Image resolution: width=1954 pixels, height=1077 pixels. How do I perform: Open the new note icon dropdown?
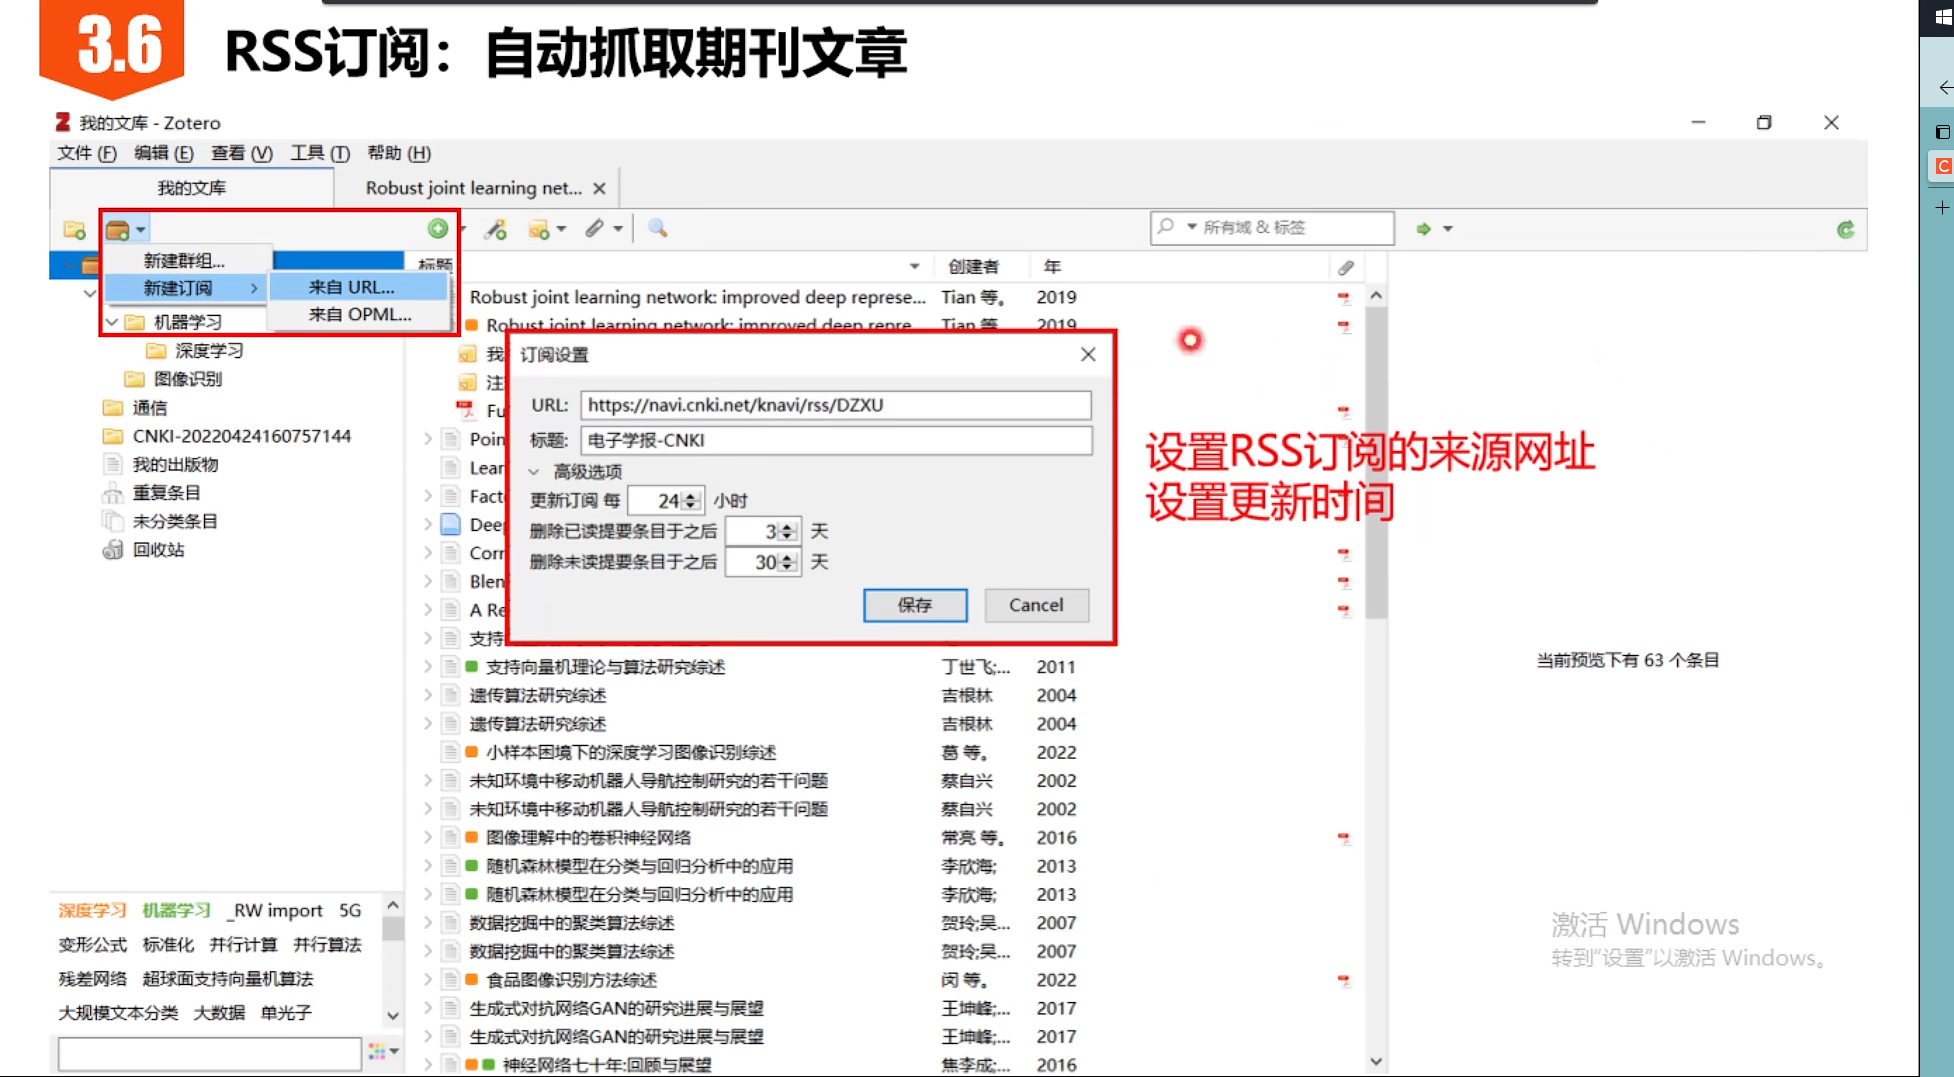pos(562,228)
